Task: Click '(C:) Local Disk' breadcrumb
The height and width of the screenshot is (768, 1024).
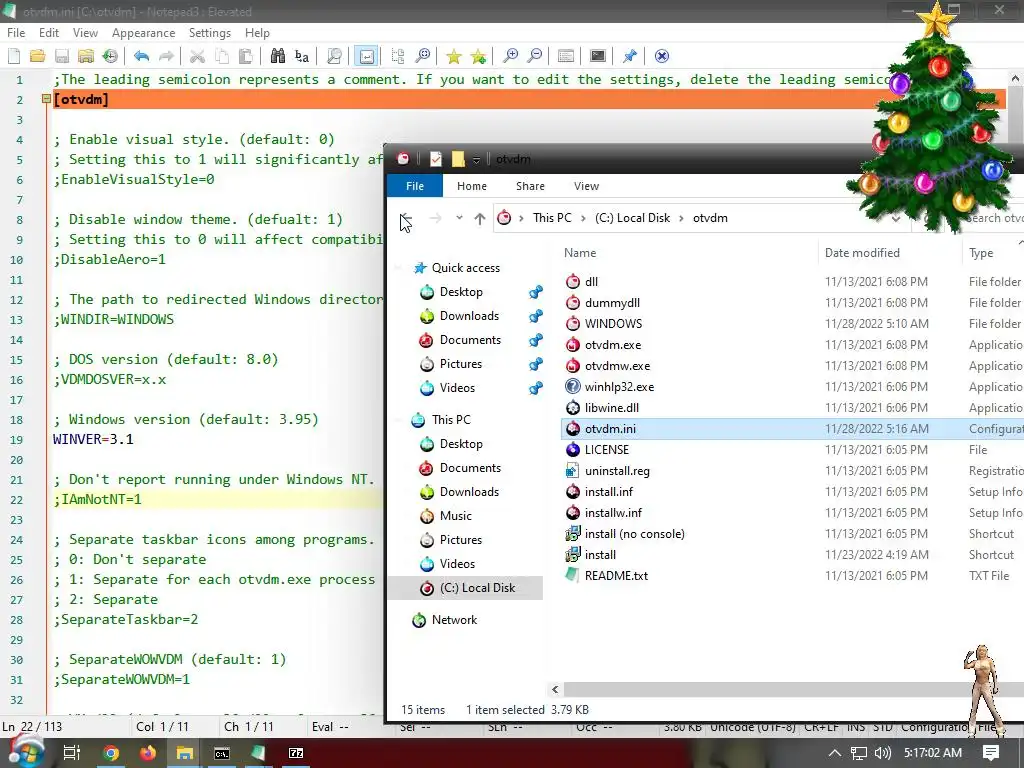Action: (x=632, y=218)
